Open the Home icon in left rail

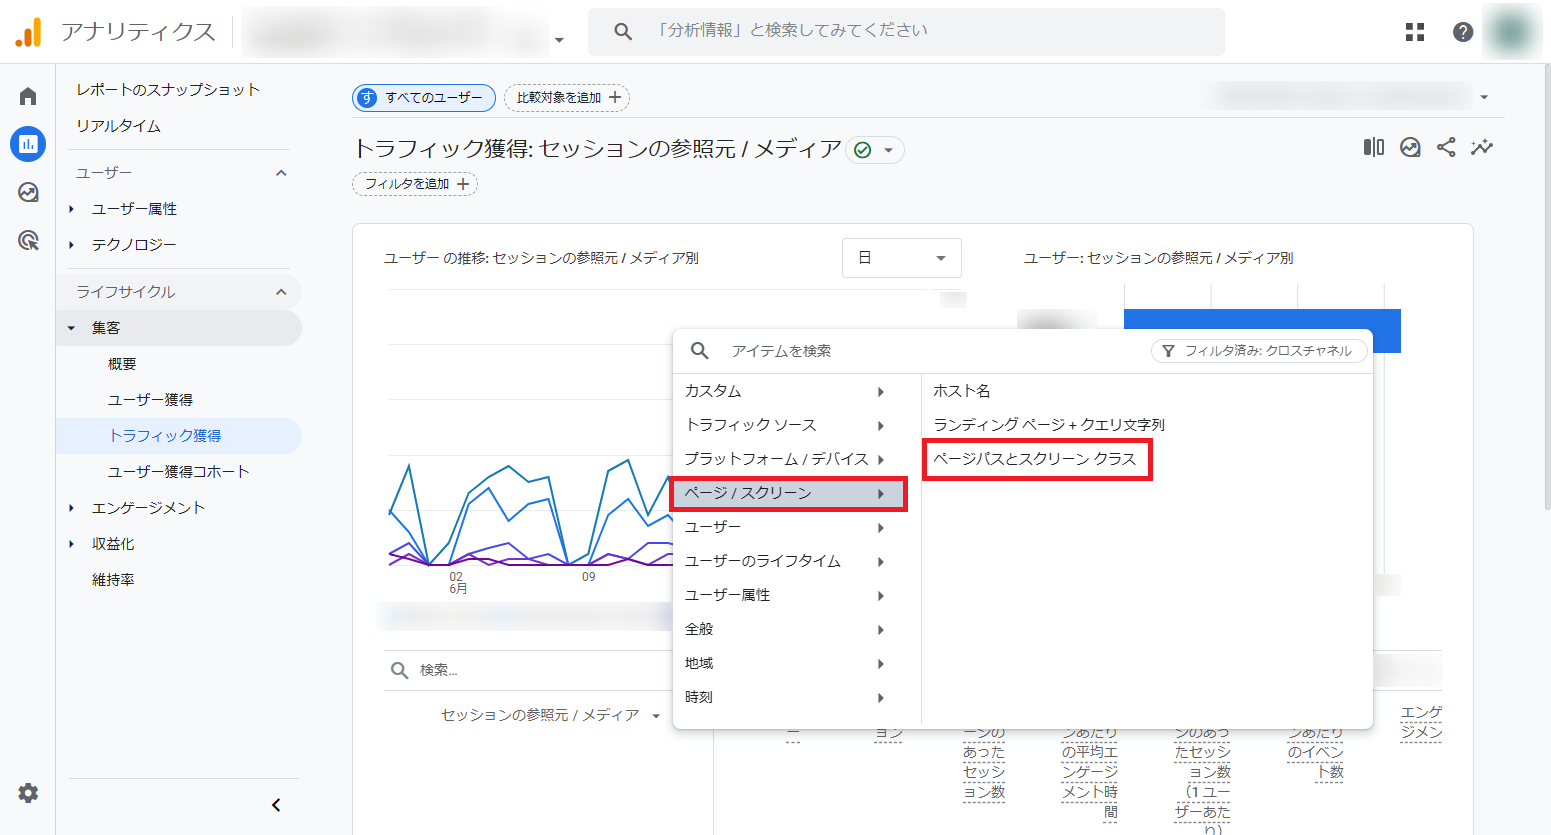(x=28, y=96)
